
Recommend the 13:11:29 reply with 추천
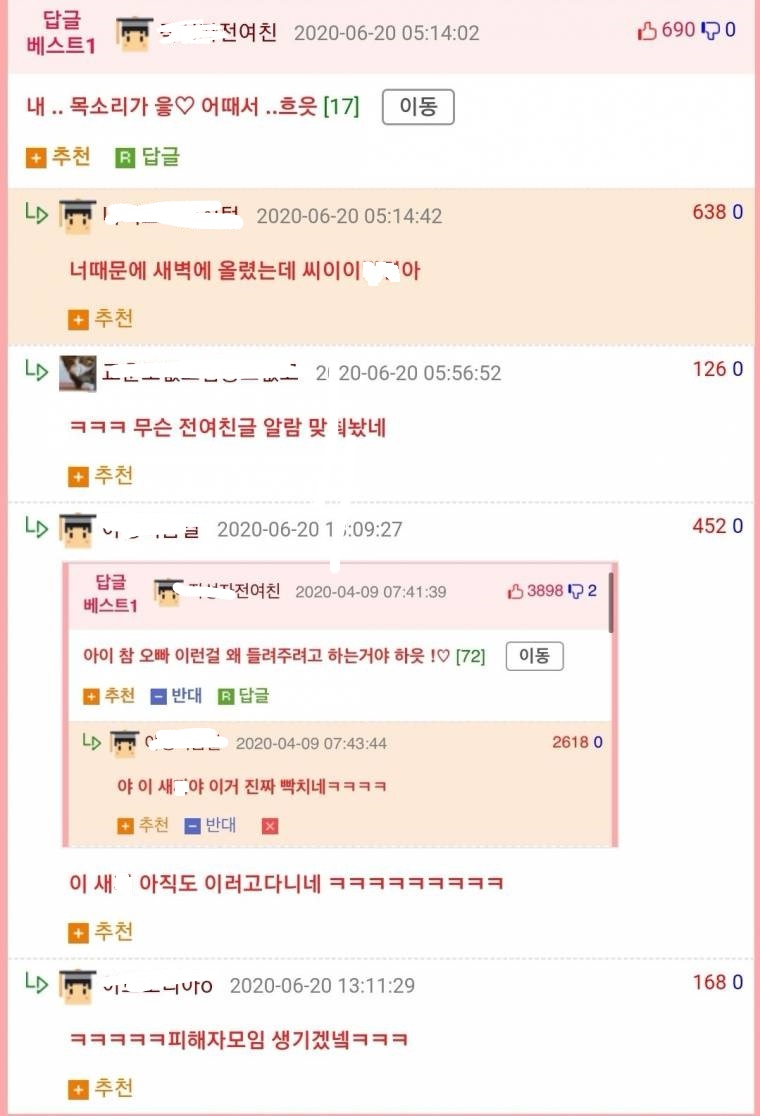click(x=100, y=1088)
